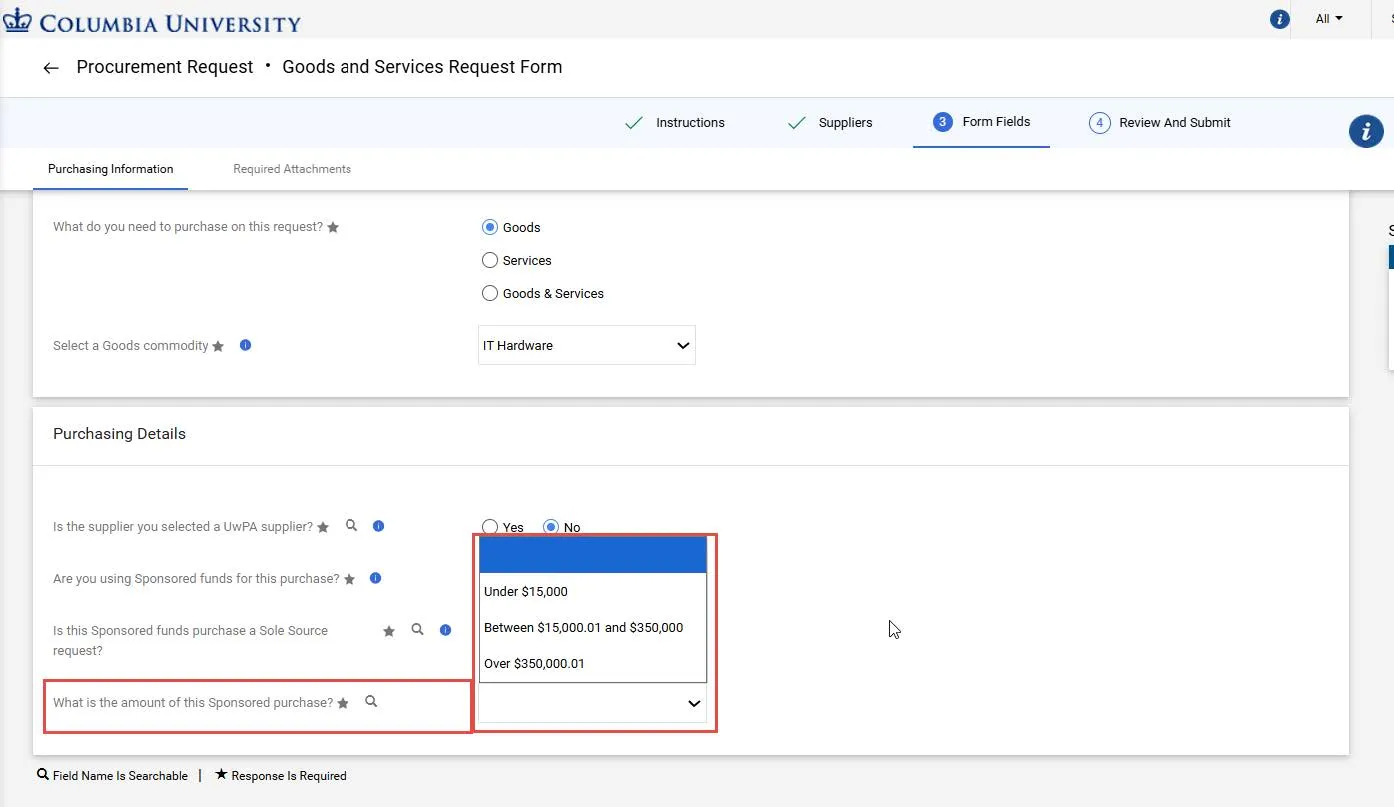
Task: Click info icon beside UwPA supplier question
Action: tap(378, 526)
